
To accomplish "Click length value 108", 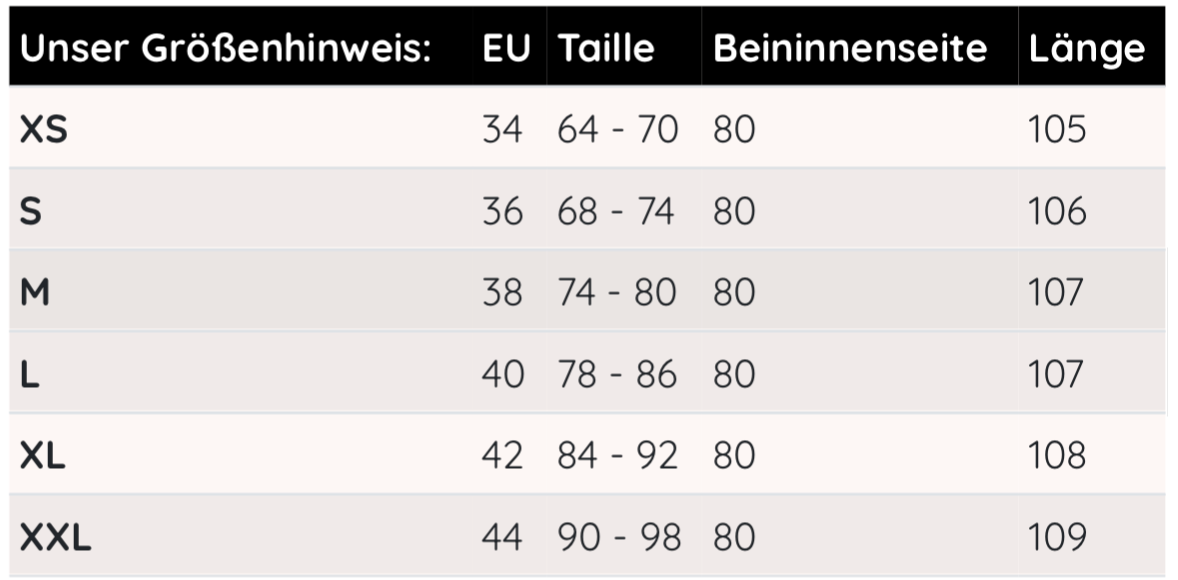I will (1056, 456).
